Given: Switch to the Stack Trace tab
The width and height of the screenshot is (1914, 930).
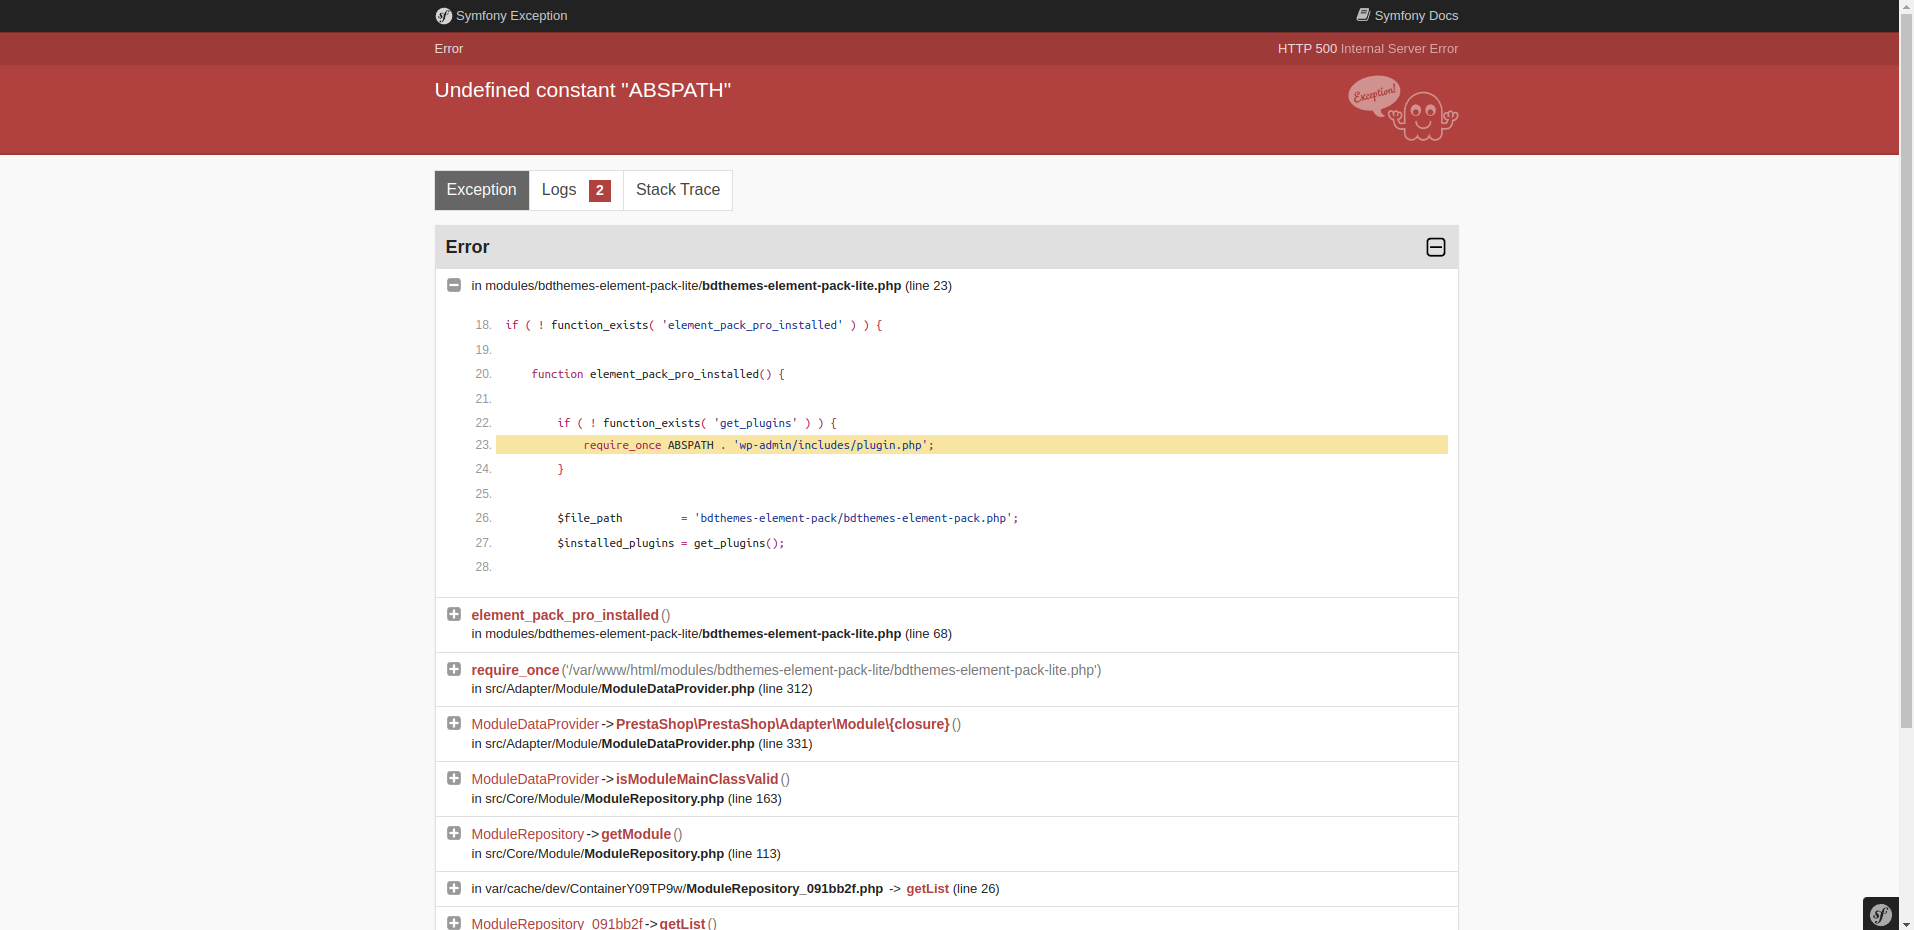Looking at the screenshot, I should [678, 190].
